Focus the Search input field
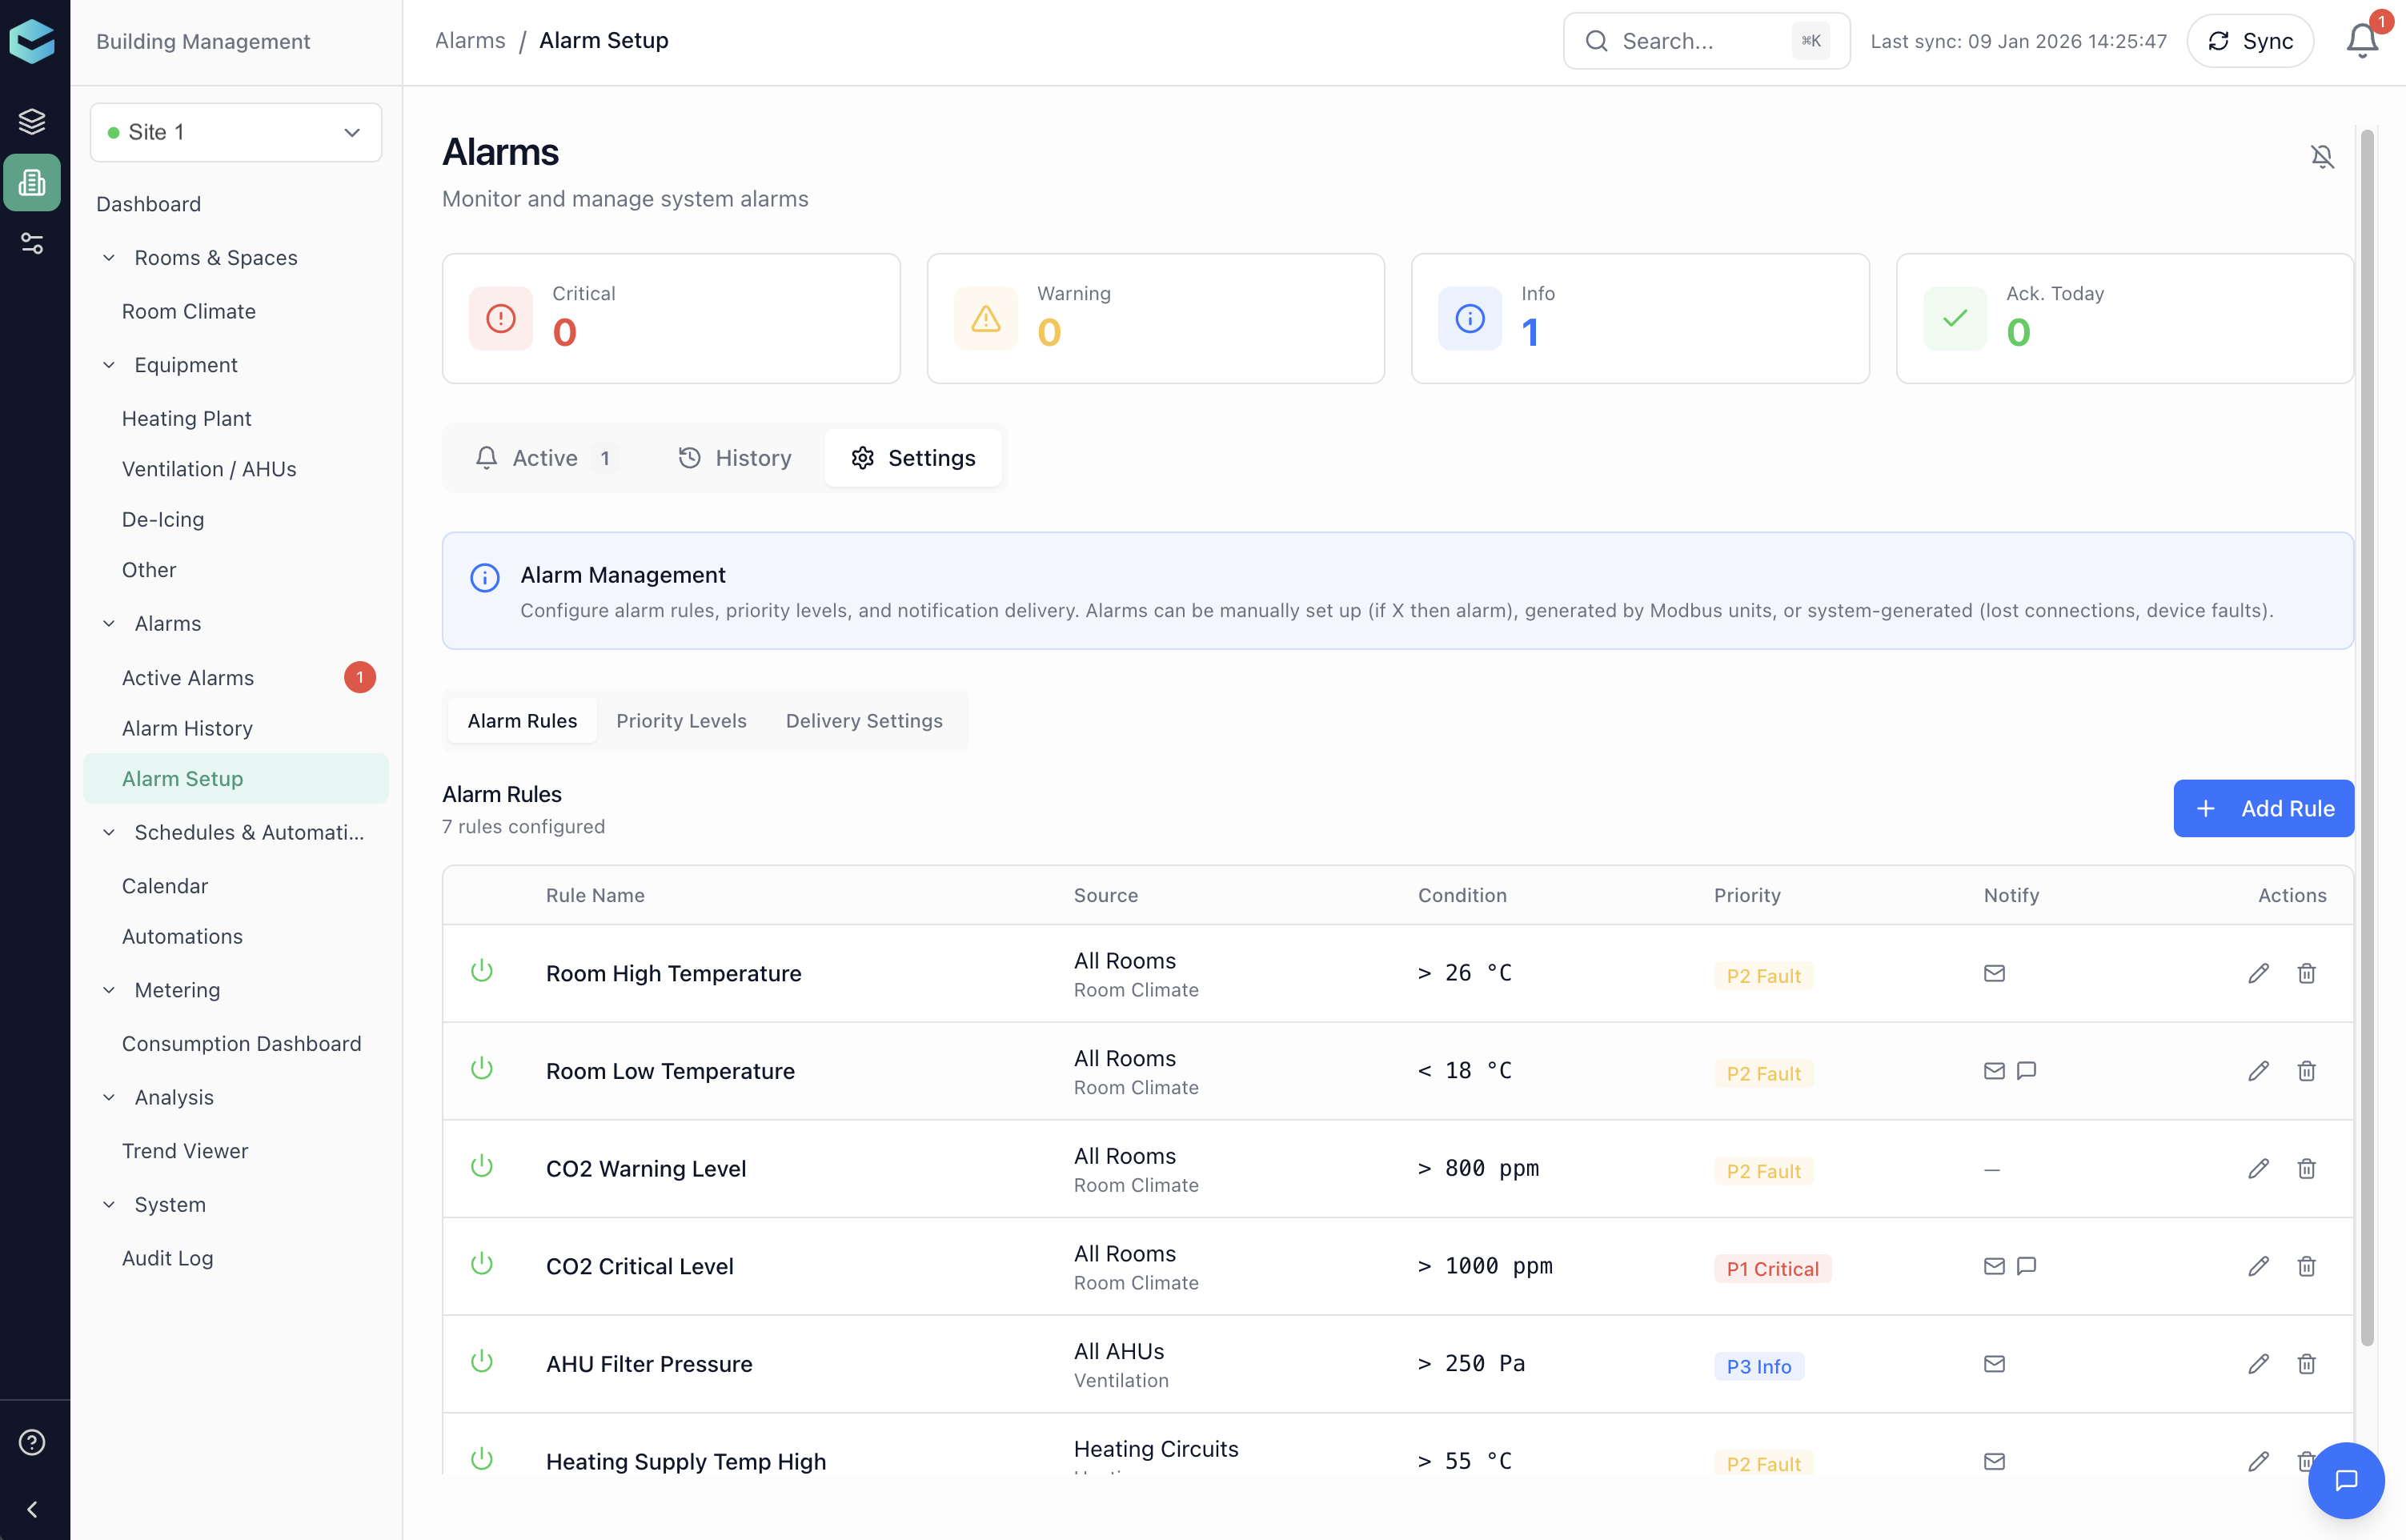Screen dimensions: 2406x1540 coord(1706,41)
